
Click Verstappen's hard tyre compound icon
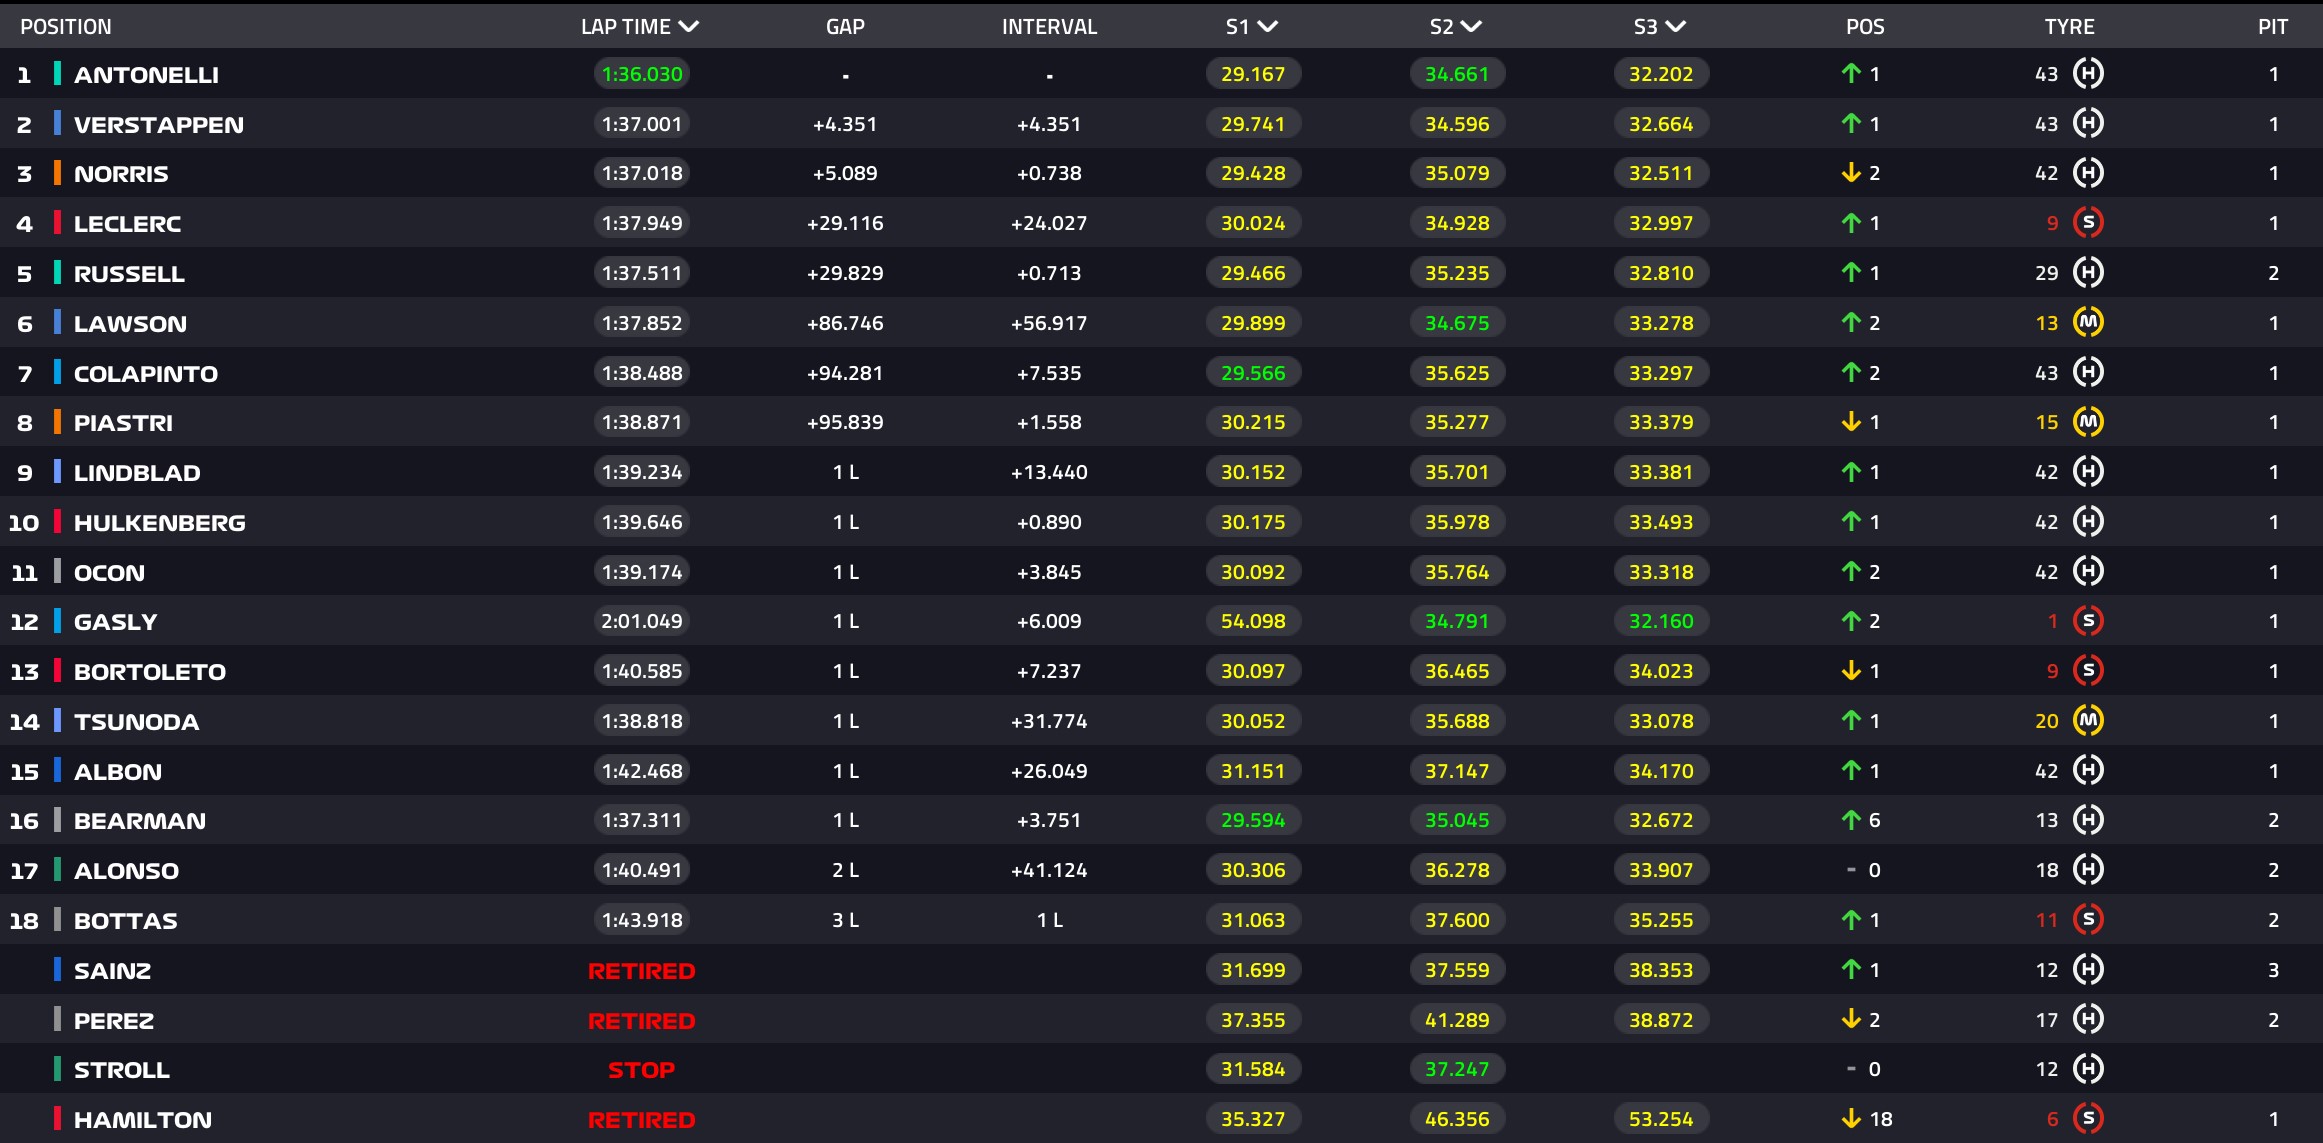point(2088,123)
